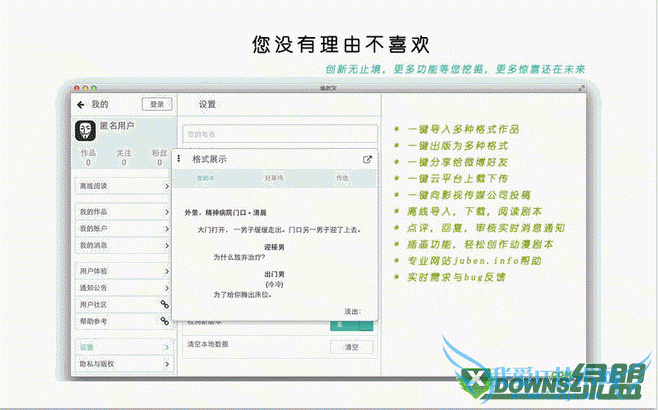This screenshot has width=658, height=410.
Task: Switch to the 好莱坞 format tab
Action: tap(274, 178)
